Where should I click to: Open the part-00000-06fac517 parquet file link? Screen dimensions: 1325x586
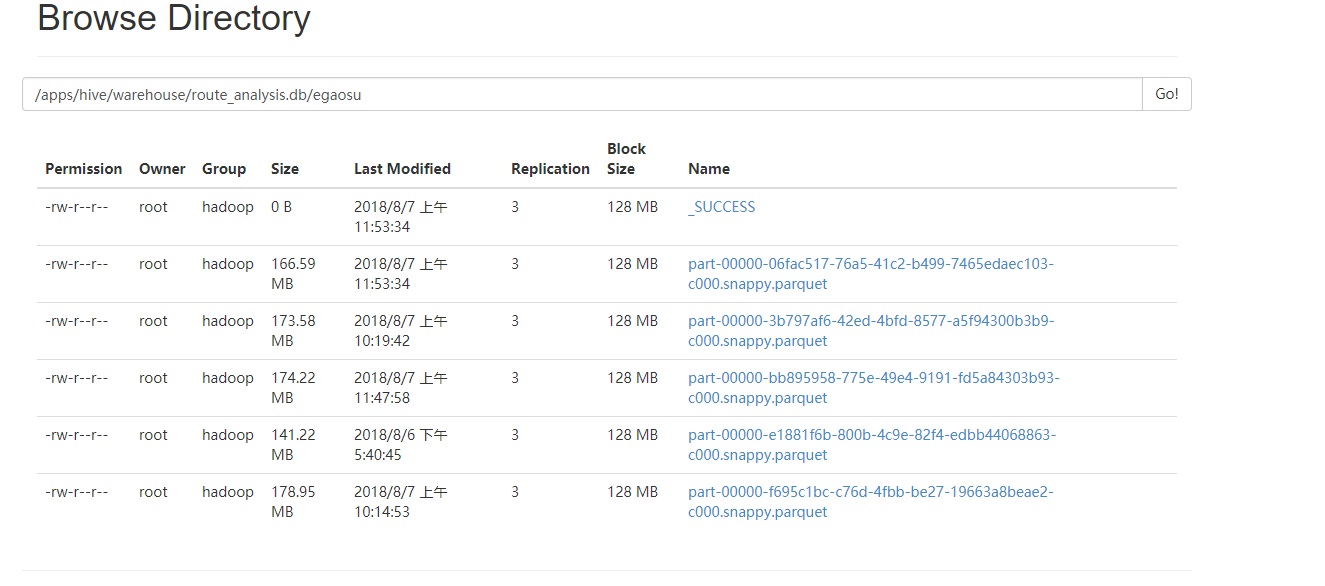click(869, 264)
